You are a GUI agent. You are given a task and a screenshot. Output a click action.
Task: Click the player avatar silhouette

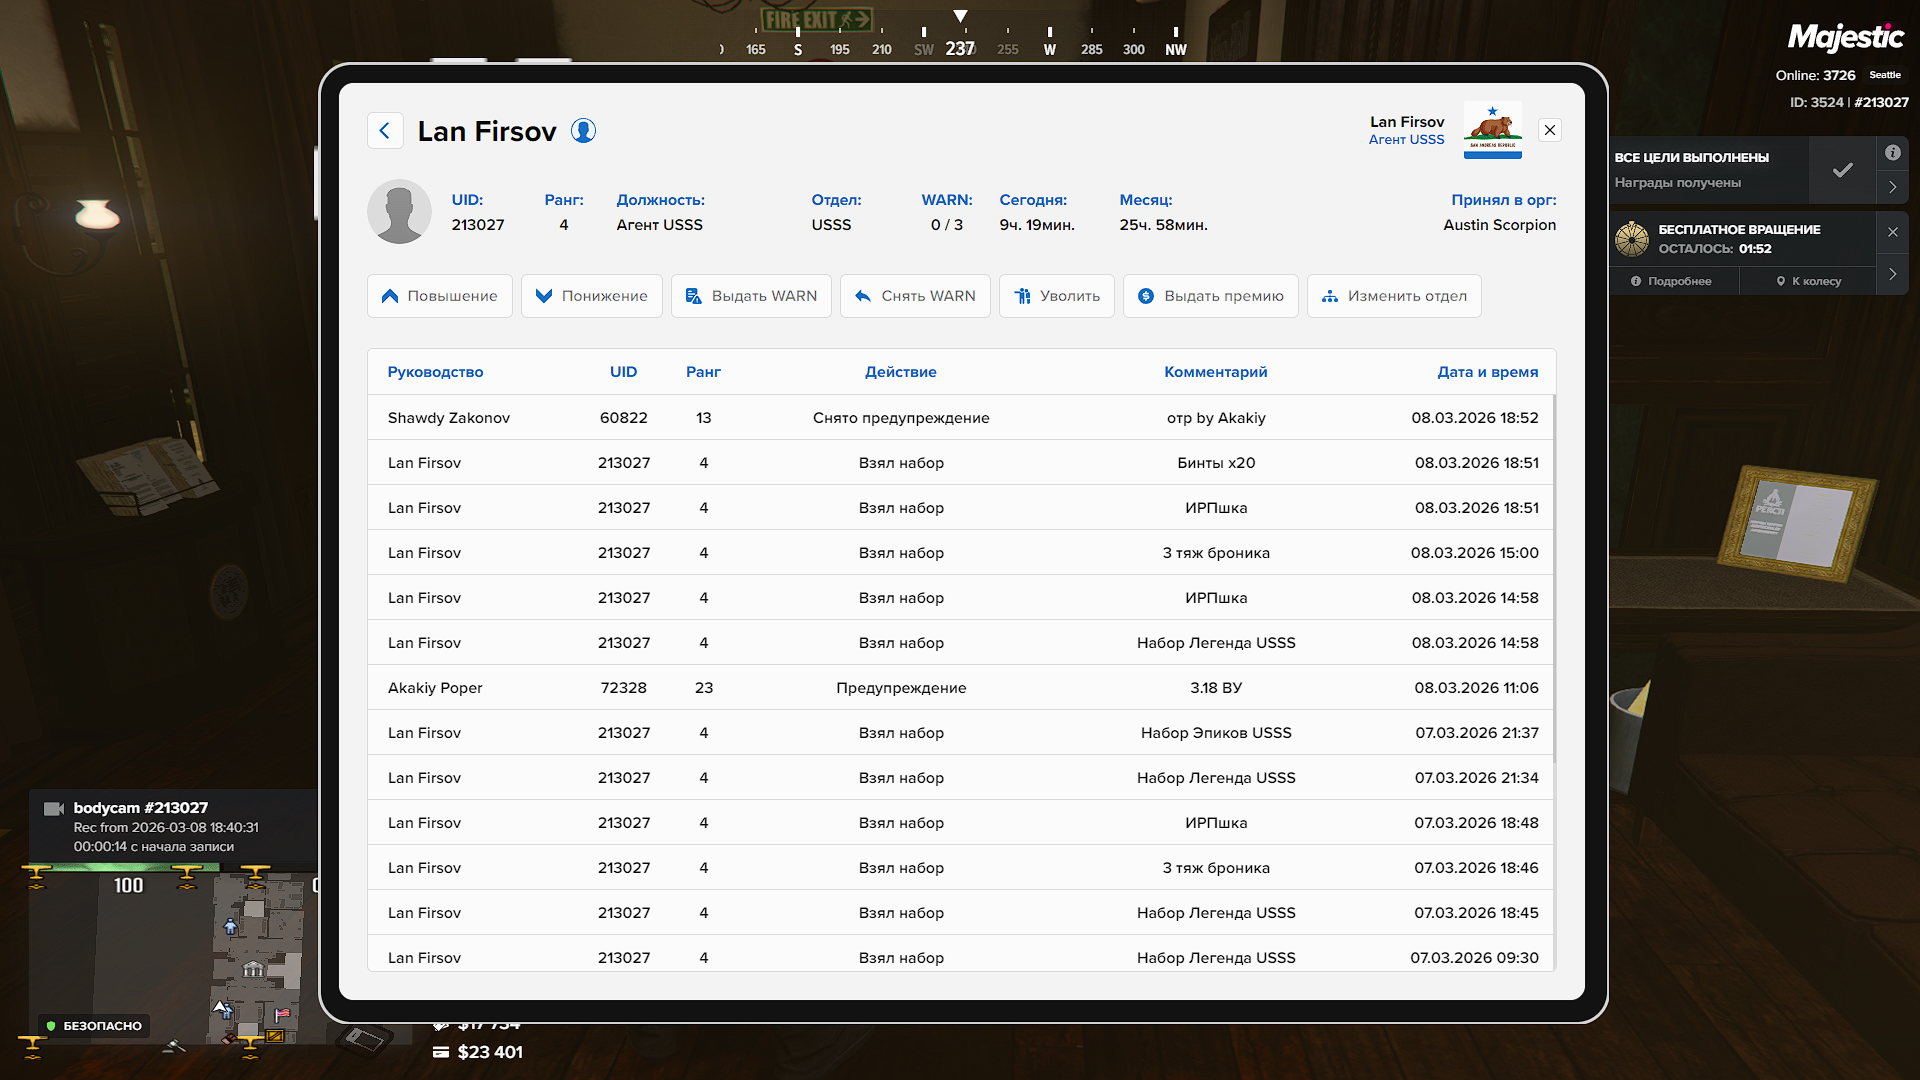tap(399, 212)
